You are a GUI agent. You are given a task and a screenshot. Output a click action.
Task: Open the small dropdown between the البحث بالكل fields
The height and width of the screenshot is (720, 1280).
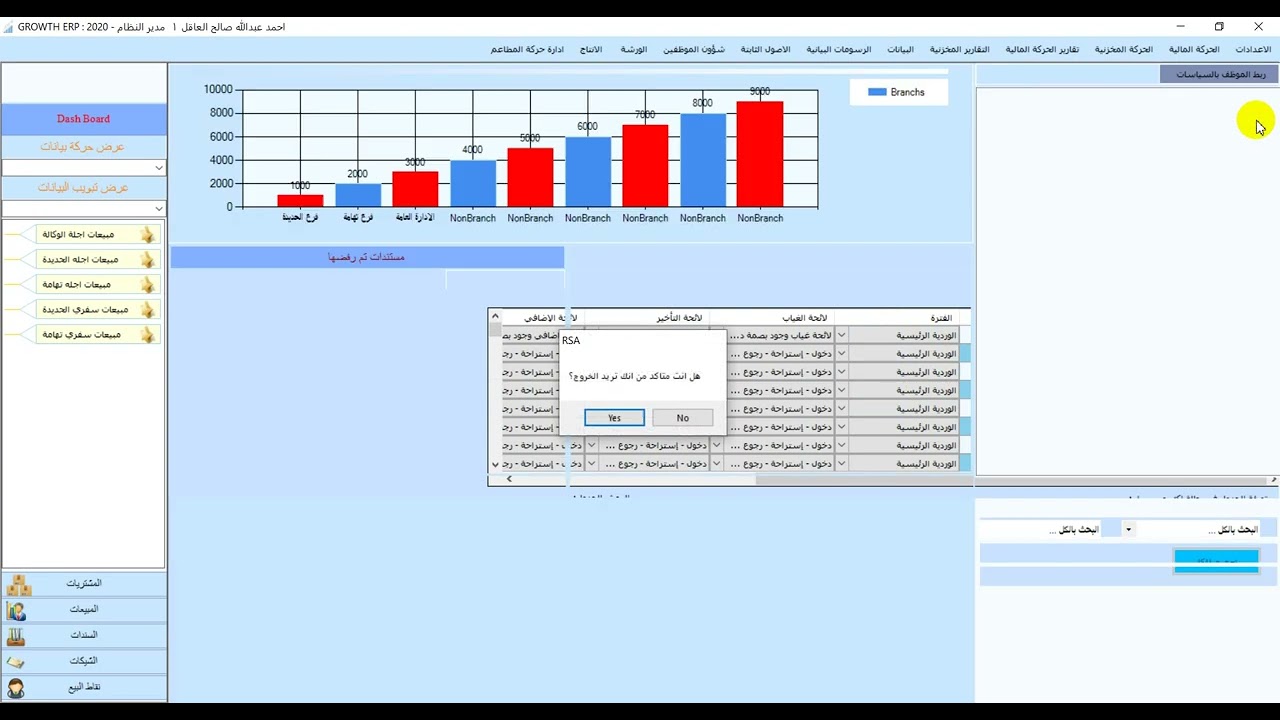point(1128,530)
